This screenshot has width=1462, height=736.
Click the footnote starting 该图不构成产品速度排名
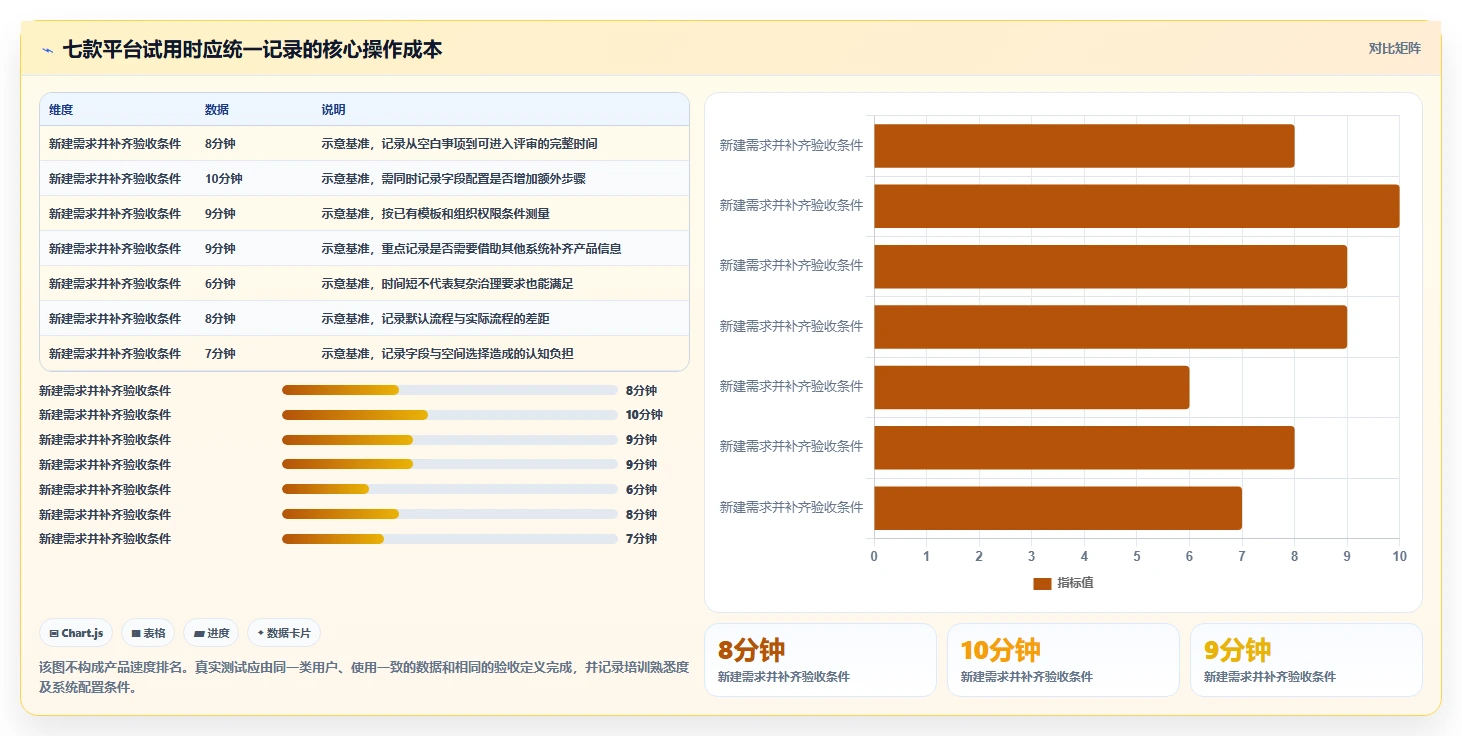click(363, 677)
